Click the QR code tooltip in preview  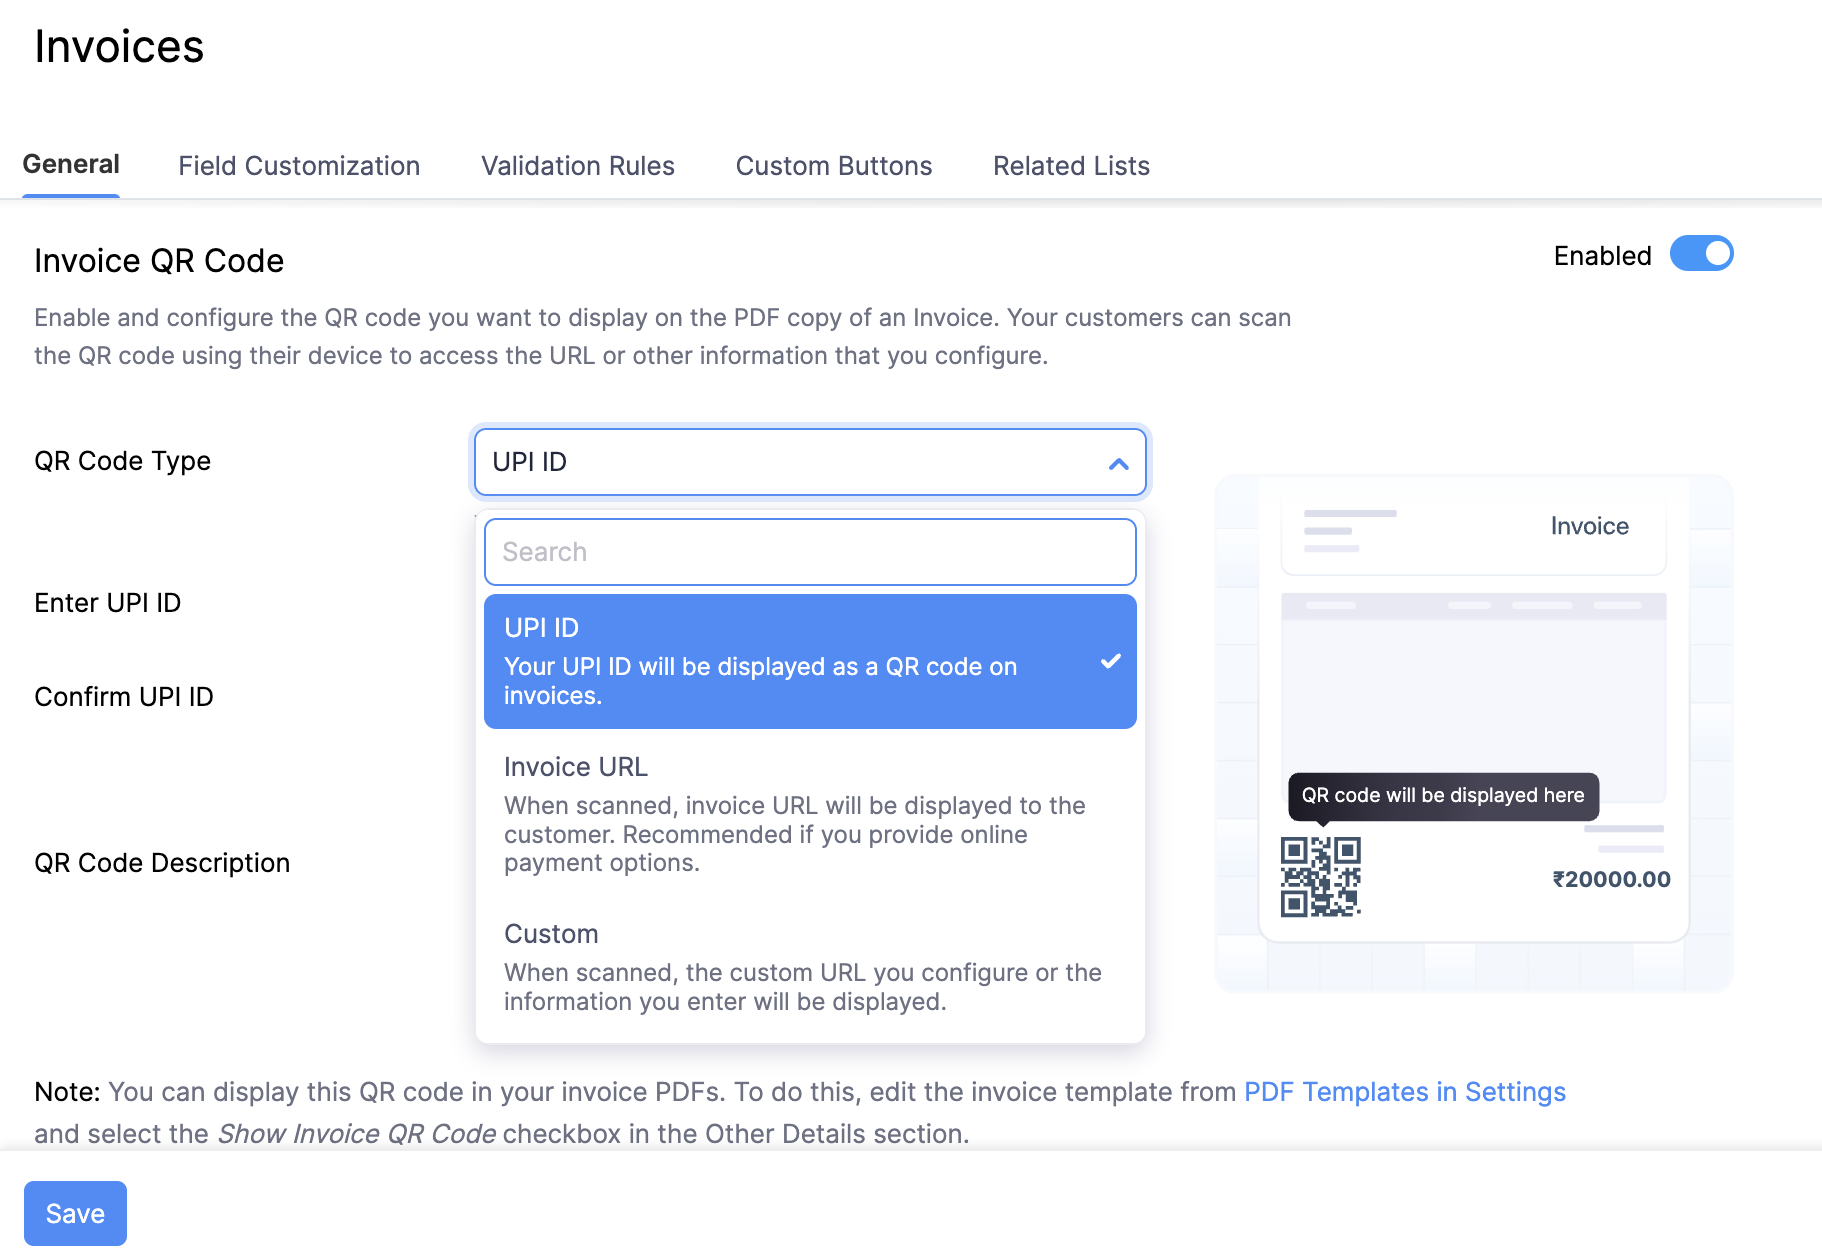pyautogui.click(x=1442, y=796)
